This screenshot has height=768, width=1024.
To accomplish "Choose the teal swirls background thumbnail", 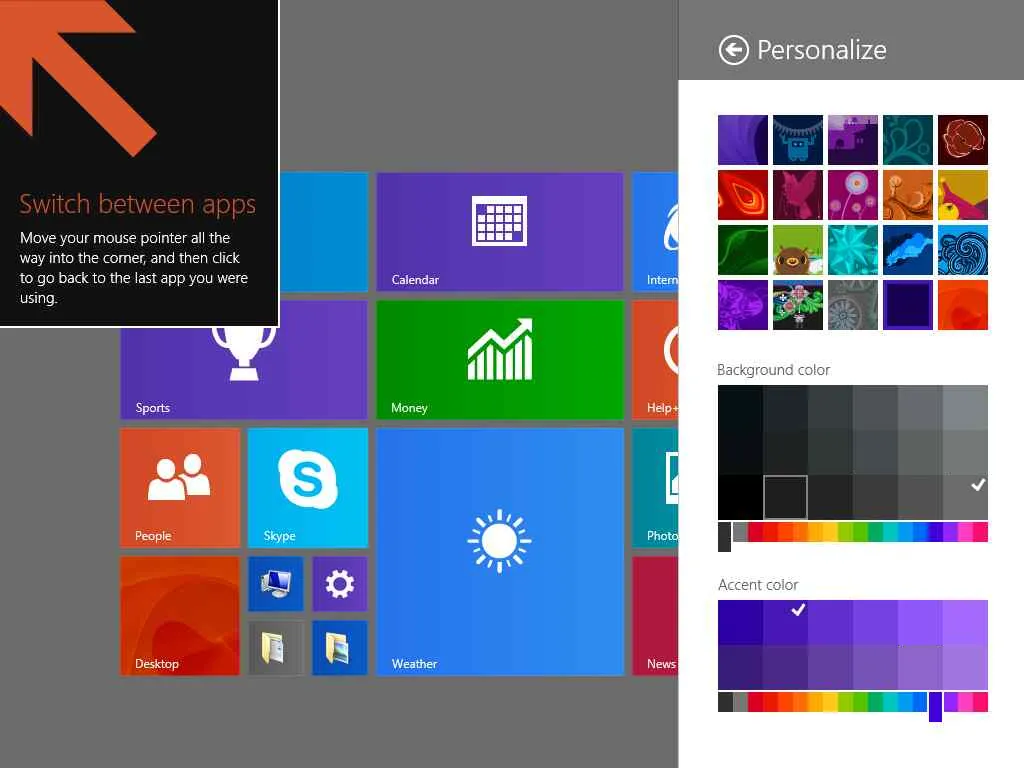I will (908, 140).
